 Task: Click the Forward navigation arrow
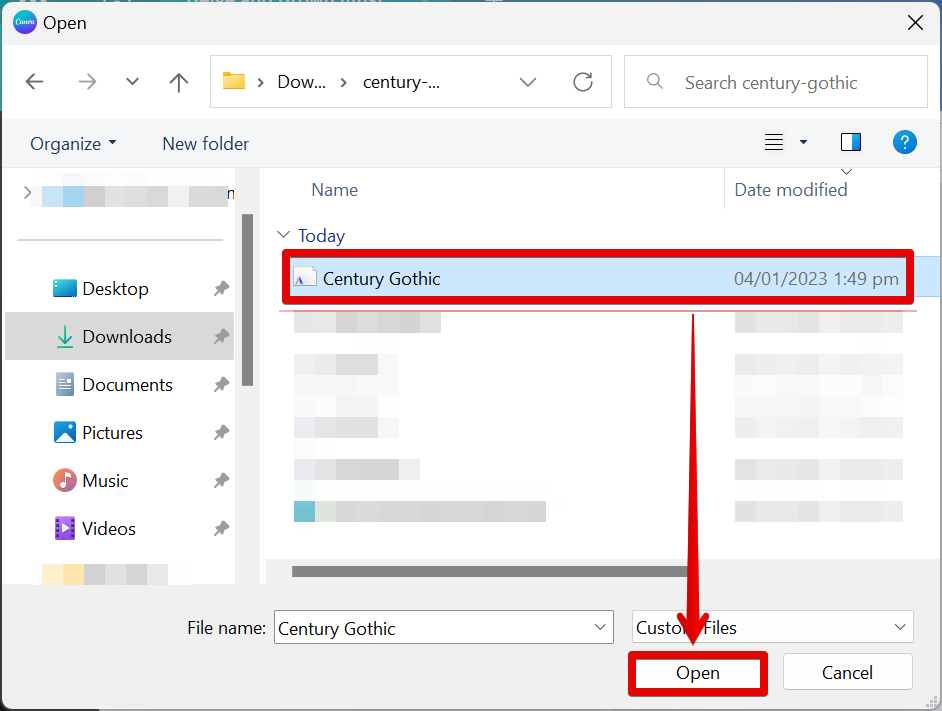[x=87, y=82]
